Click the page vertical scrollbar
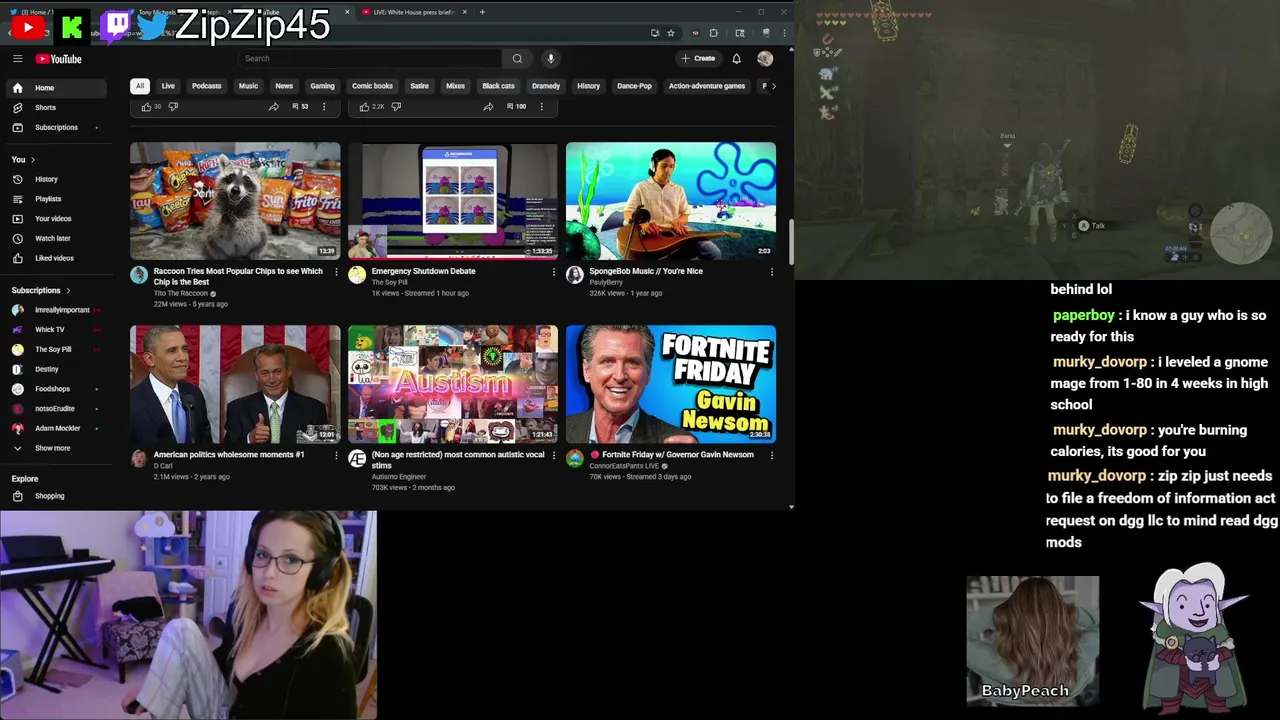 791,242
